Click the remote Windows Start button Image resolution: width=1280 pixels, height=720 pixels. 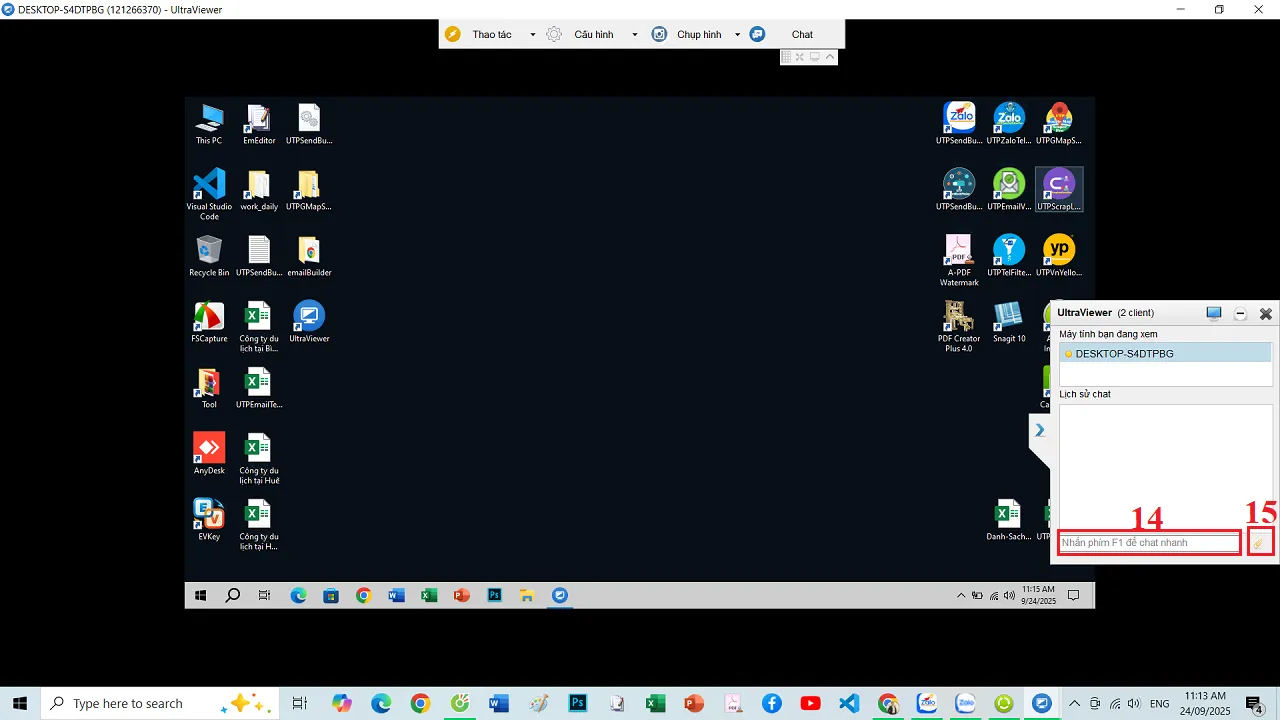click(x=200, y=595)
